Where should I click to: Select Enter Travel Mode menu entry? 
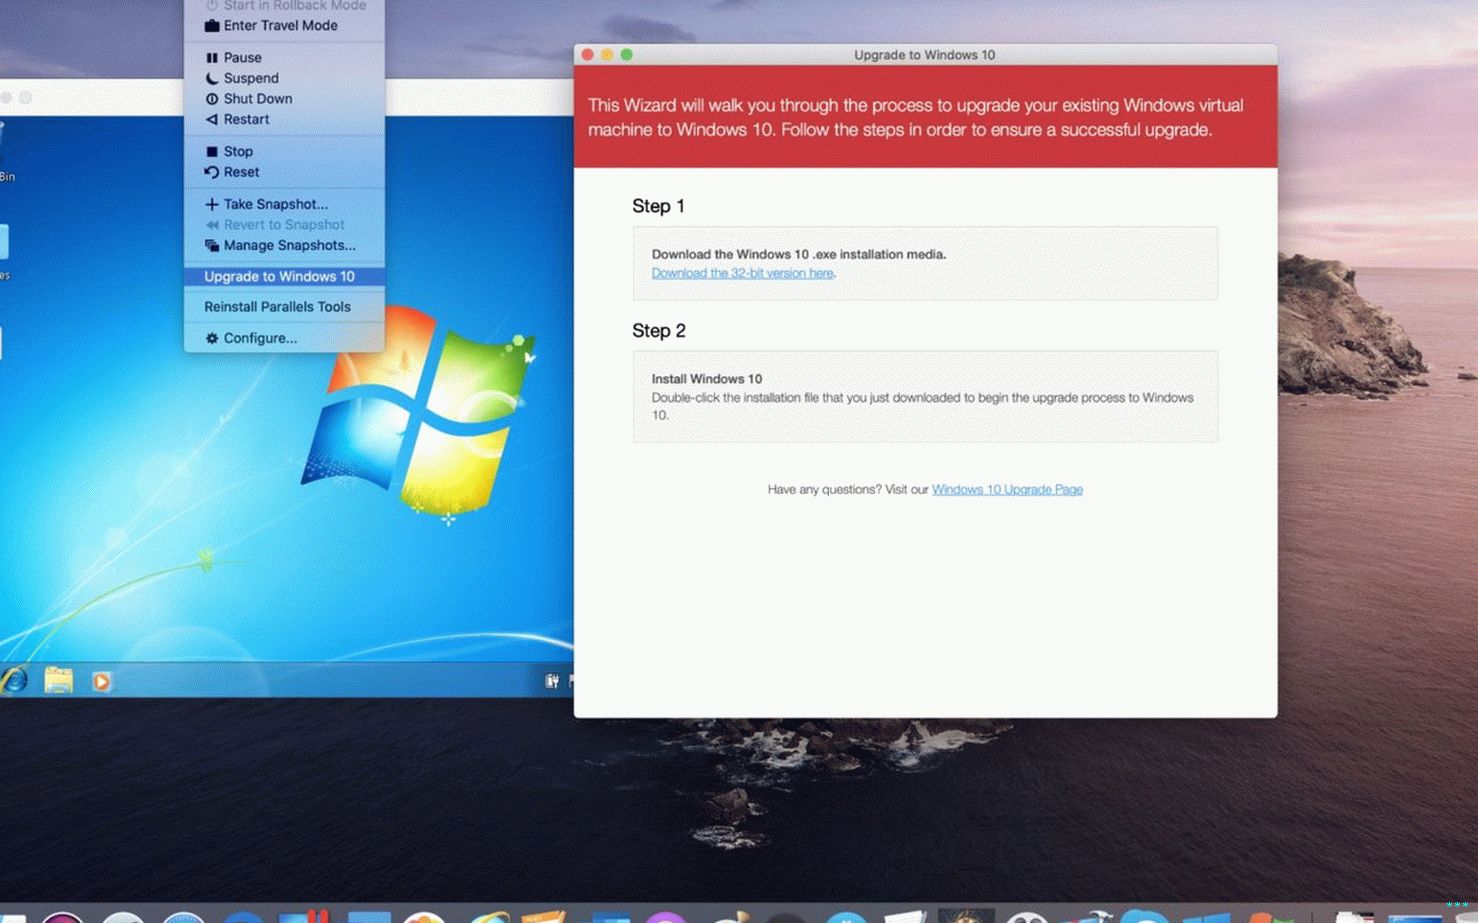point(284,25)
